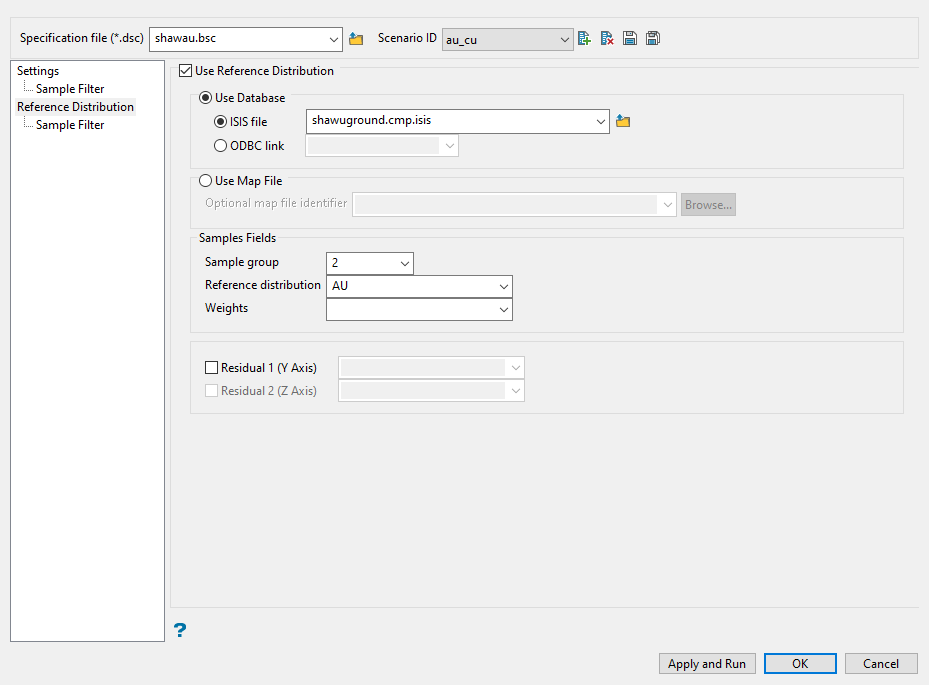Expand the Sample group dropdown

(x=405, y=263)
